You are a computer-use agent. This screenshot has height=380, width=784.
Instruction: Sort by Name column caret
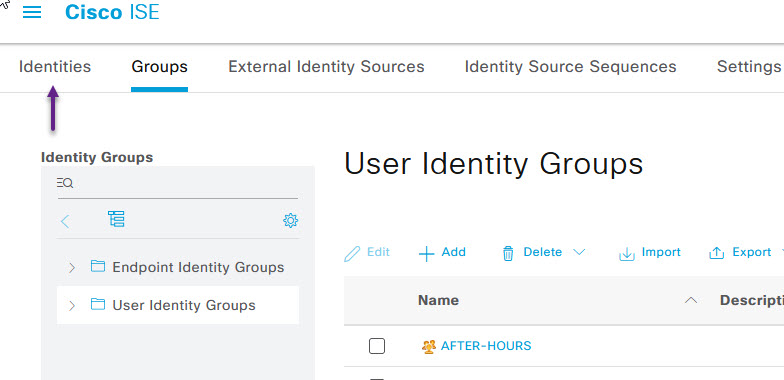(x=691, y=300)
